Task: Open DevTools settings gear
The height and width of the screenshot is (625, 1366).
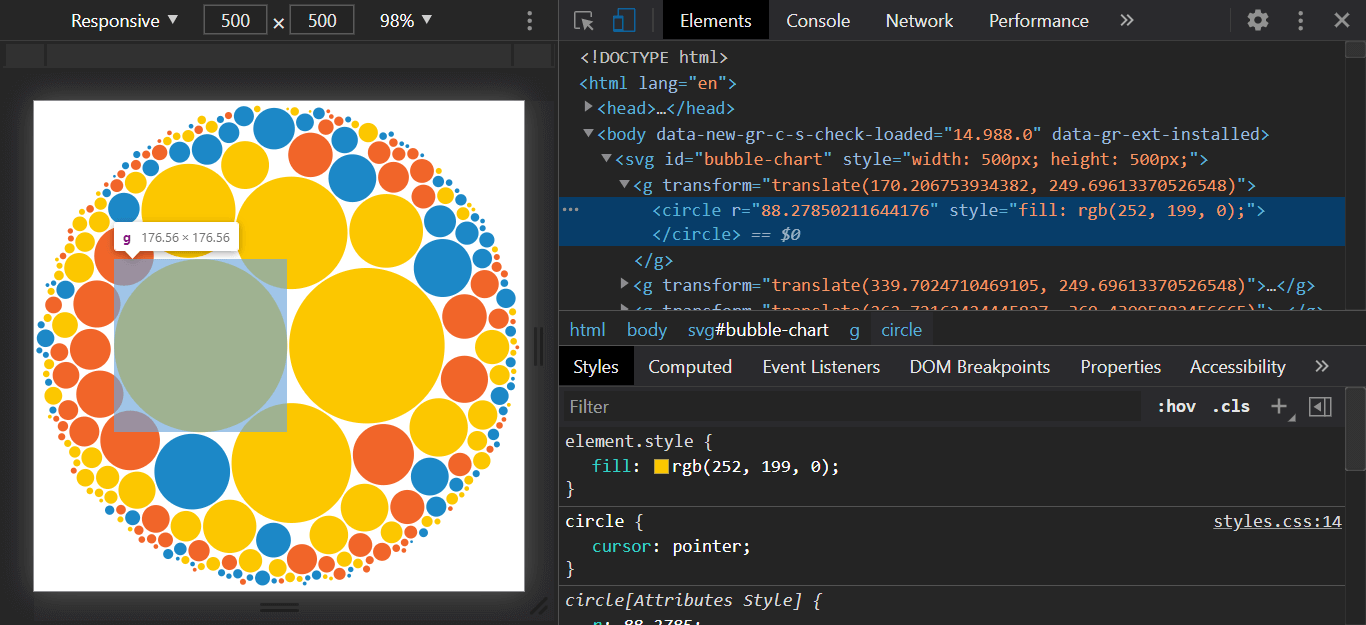Action: (1258, 21)
